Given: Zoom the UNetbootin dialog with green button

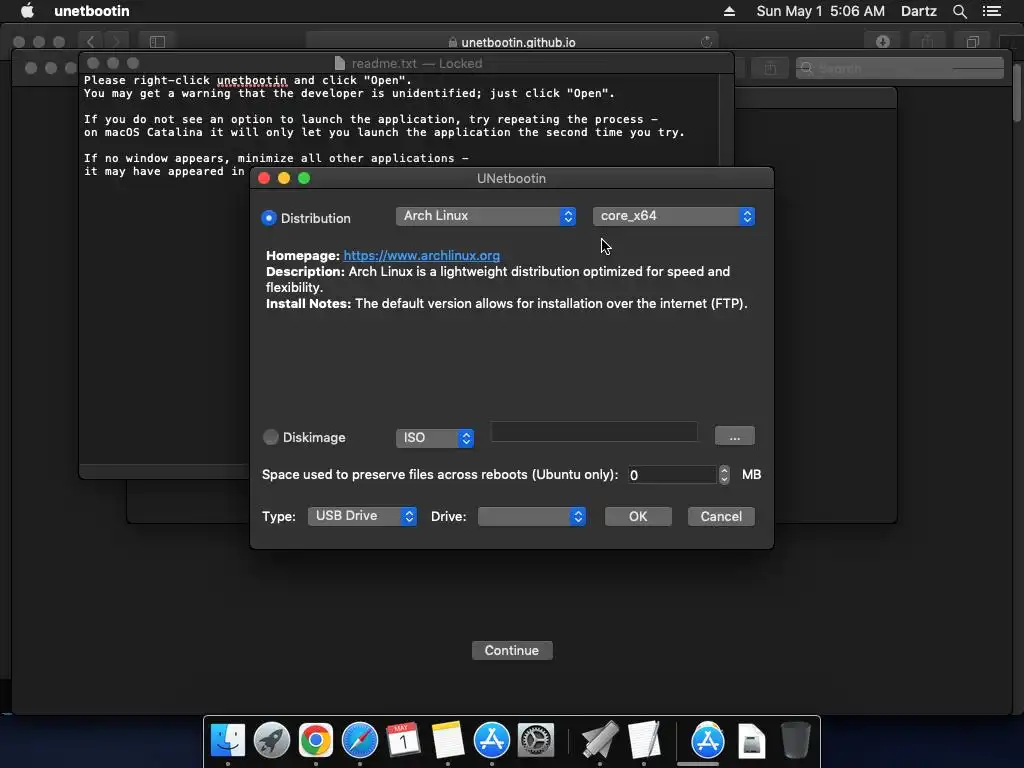Looking at the screenshot, I should tap(304, 178).
